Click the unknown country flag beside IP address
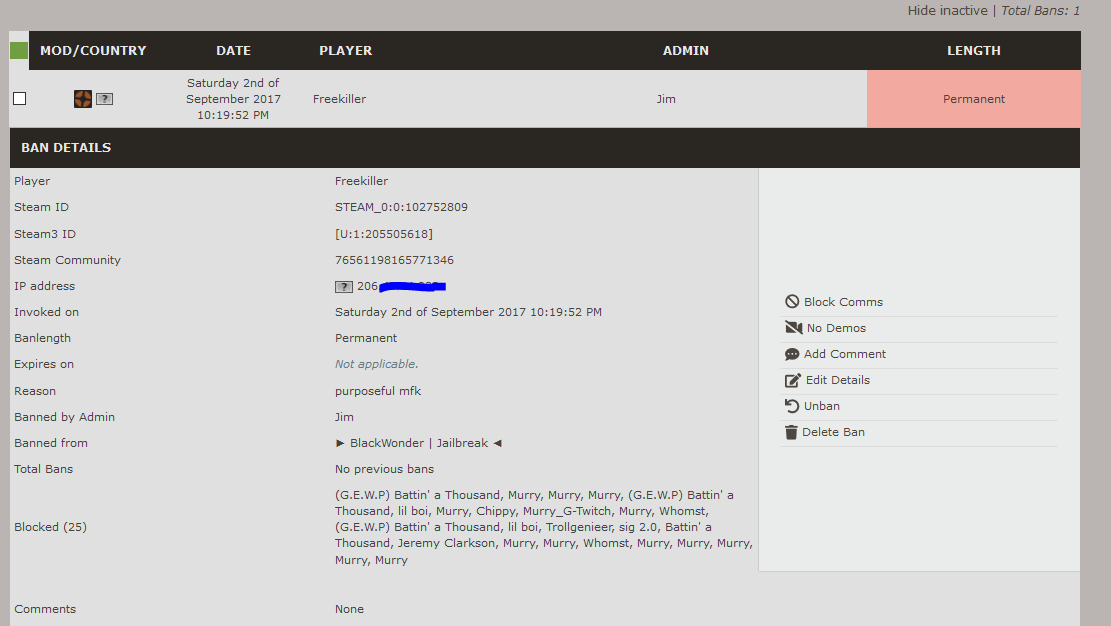This screenshot has height=626, width=1111. (x=344, y=286)
